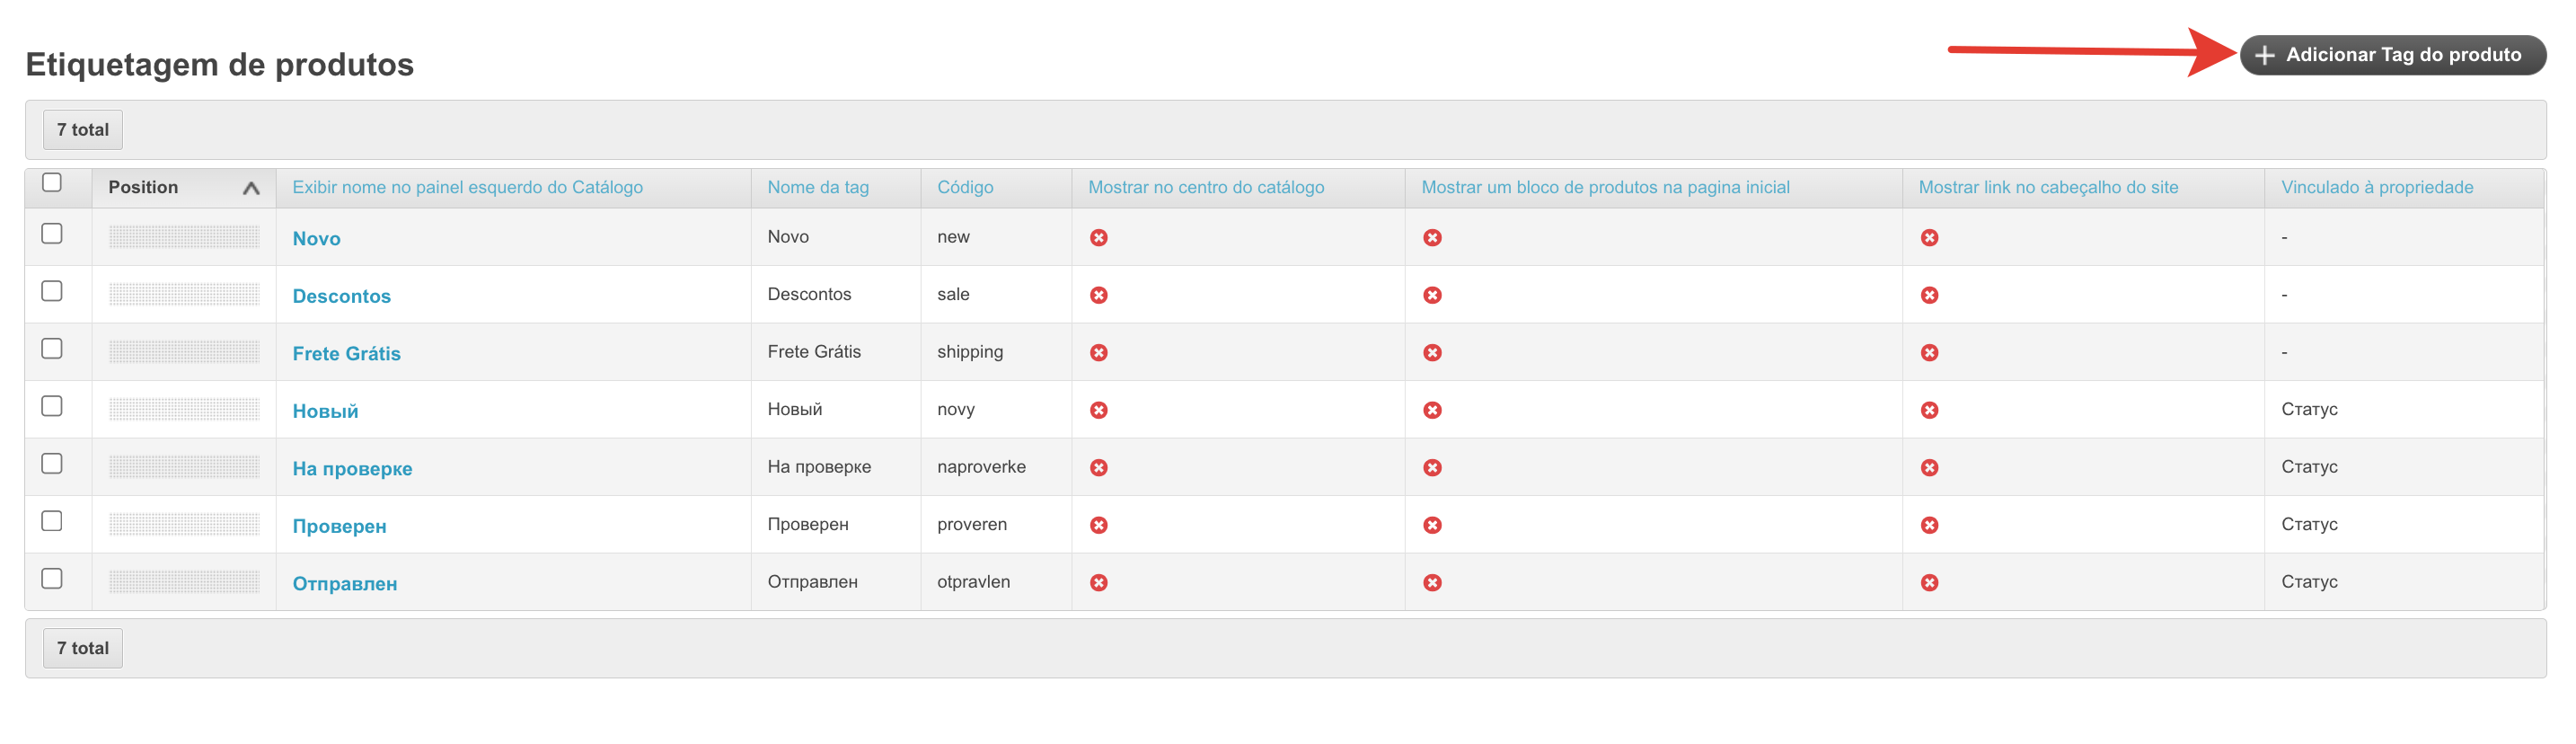
Task: Toggle header link status for Frete Grátis
Action: click(x=1929, y=353)
